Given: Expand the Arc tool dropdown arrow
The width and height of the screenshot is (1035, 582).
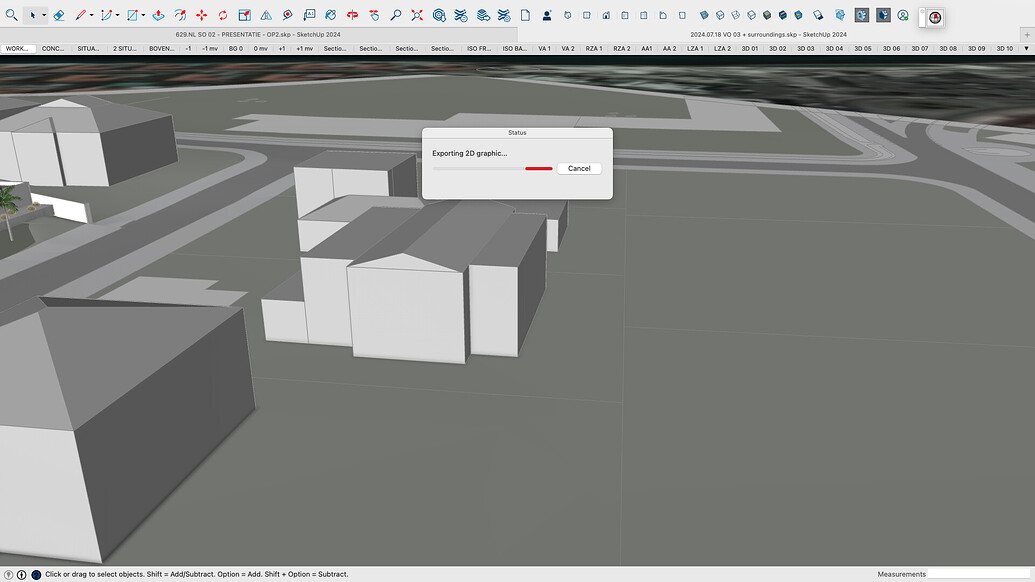Looking at the screenshot, I should [115, 15].
